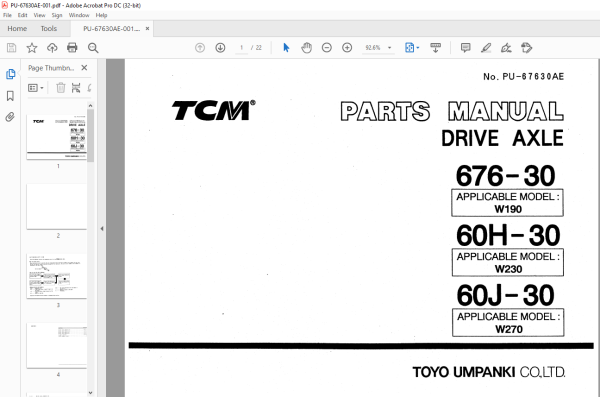Expand fit page options dropdown
Screen dimensions: 600x397
[417, 47]
